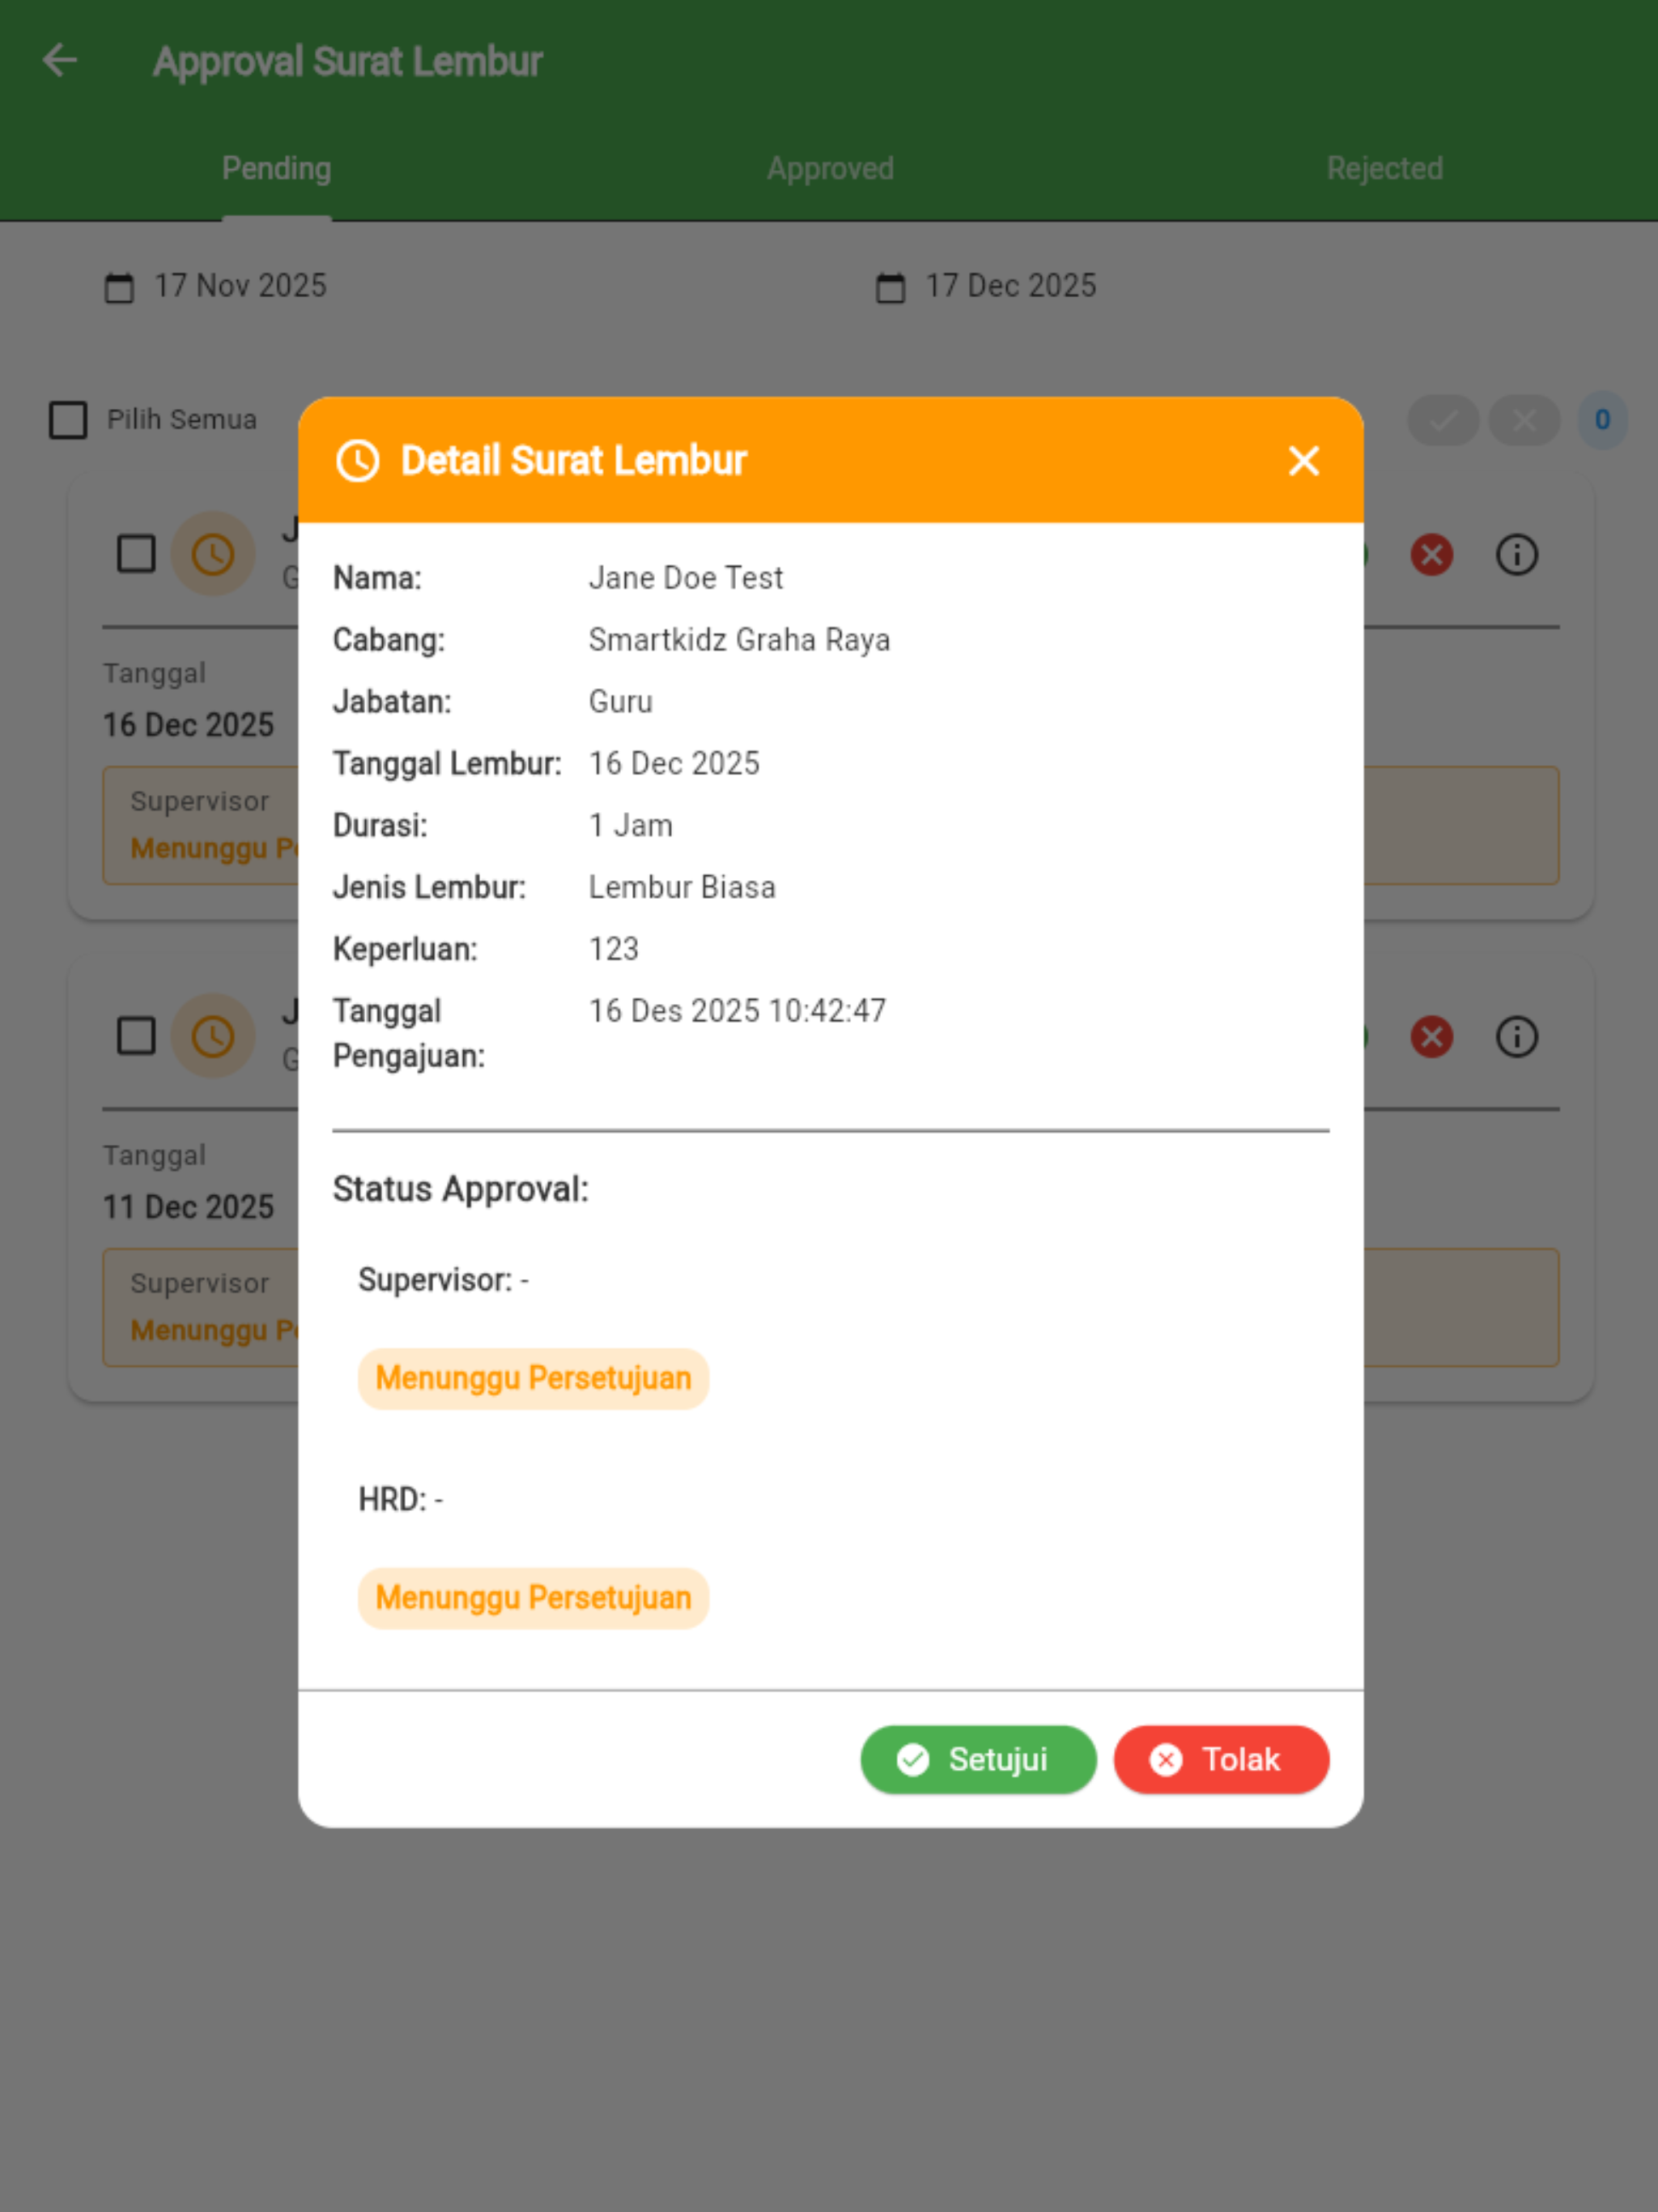
Task: Open info for the 11 Dec 2025 request
Action: pos(1516,1036)
